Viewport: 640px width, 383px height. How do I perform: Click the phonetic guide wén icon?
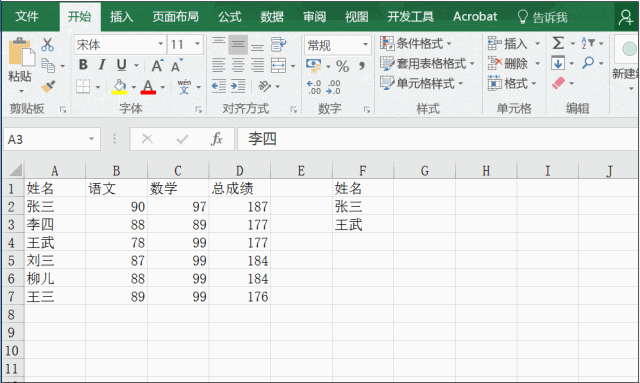click(184, 87)
